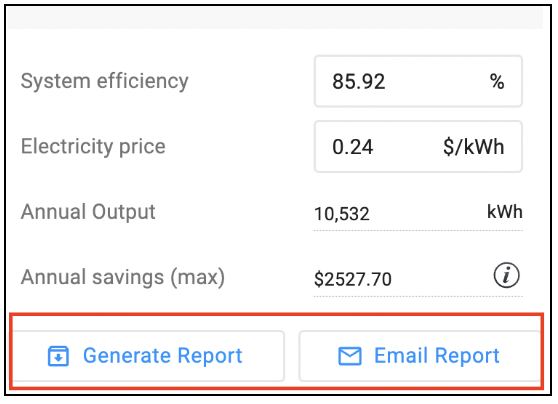Click the $/kWh unit label

[x=474, y=147]
